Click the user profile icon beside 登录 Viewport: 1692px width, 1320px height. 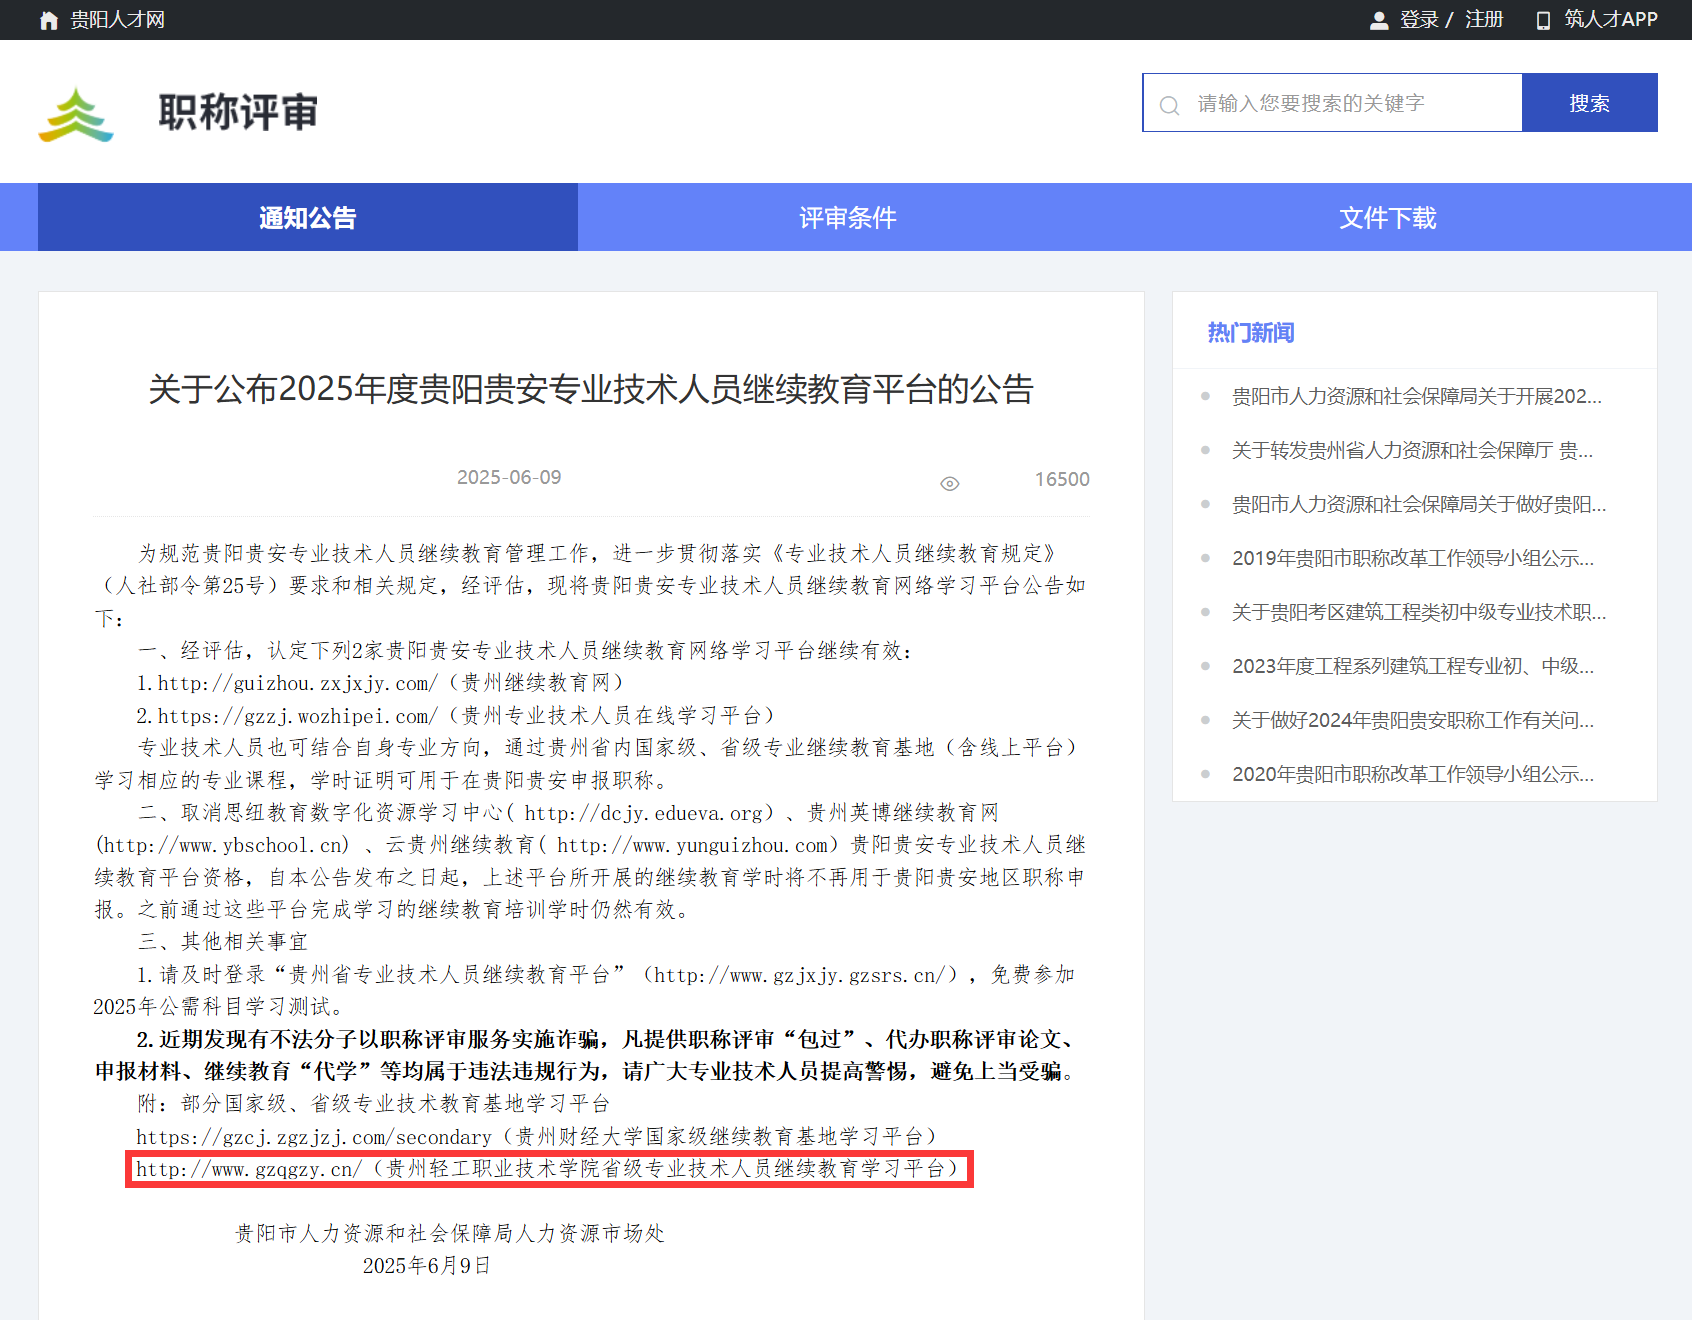point(1379,20)
